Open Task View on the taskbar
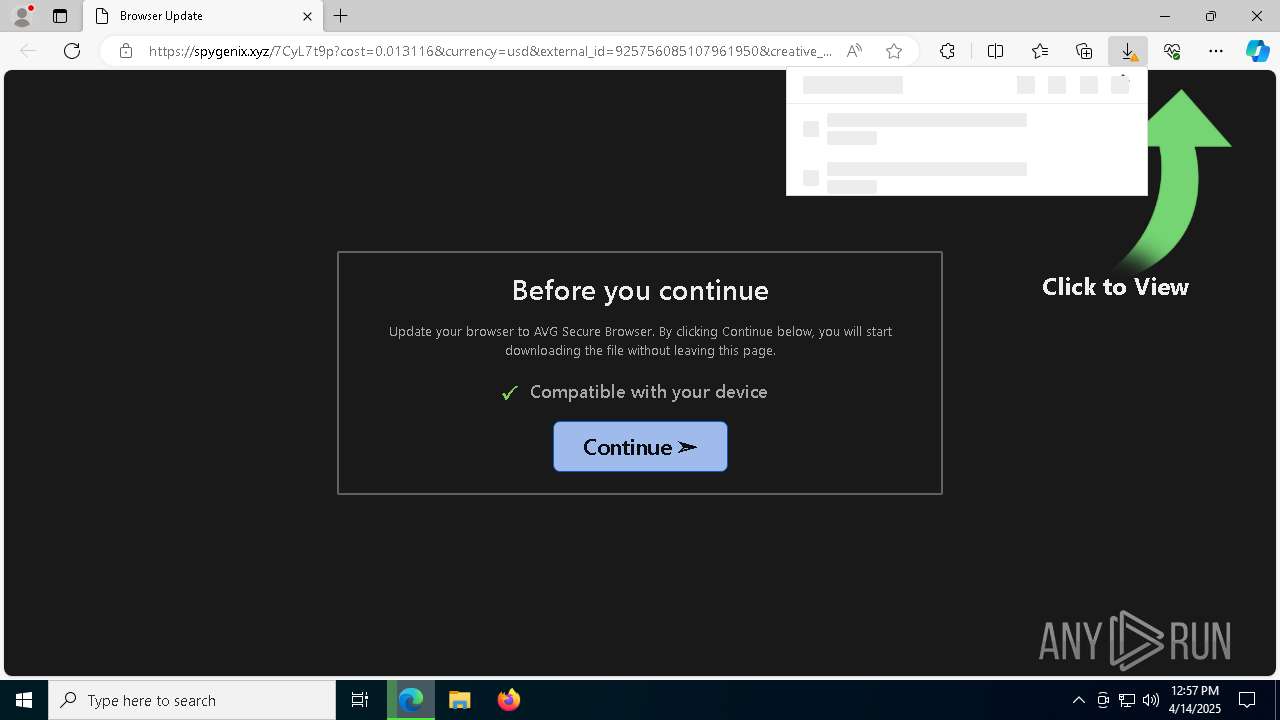The width and height of the screenshot is (1280, 720). tap(360, 700)
